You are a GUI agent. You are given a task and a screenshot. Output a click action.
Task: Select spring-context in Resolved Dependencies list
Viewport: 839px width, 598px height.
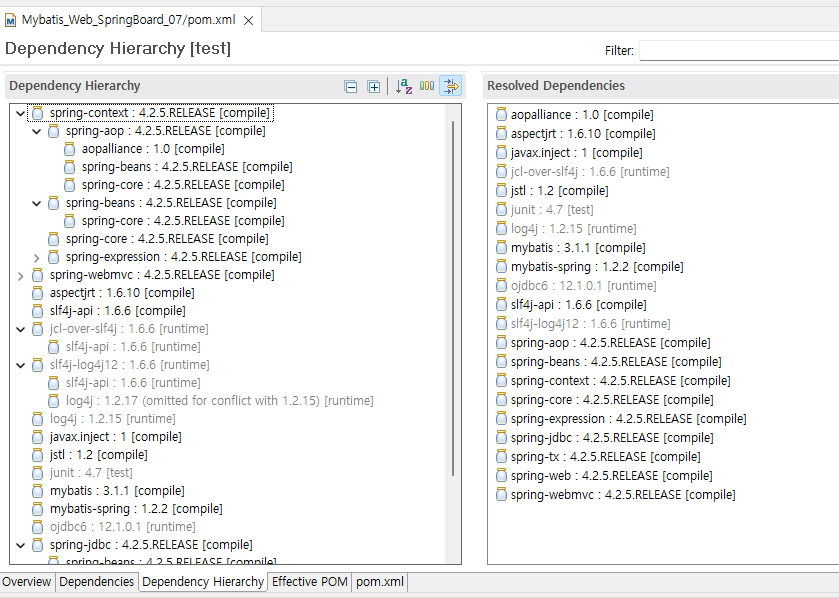coord(620,380)
